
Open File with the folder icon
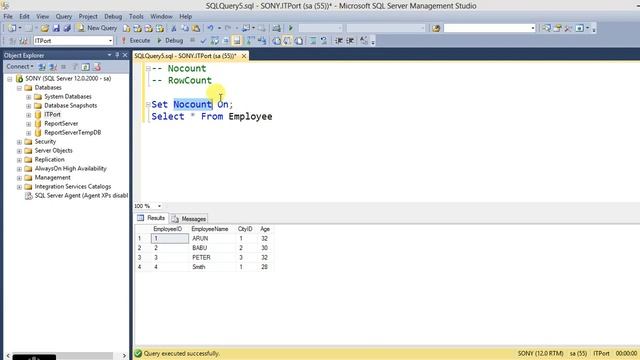44,28
